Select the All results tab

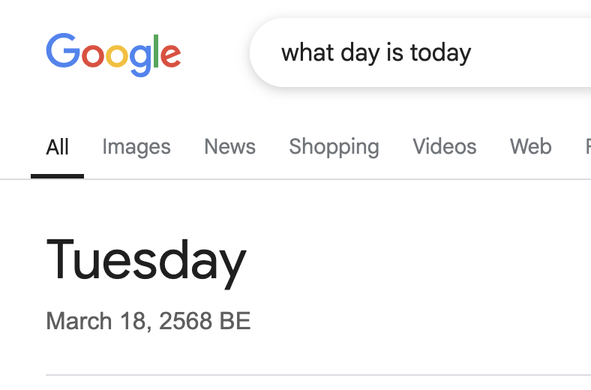click(x=57, y=147)
